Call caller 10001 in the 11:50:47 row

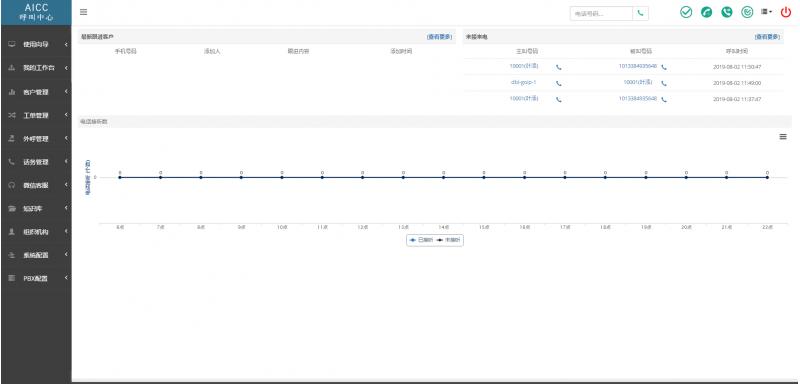coord(559,67)
